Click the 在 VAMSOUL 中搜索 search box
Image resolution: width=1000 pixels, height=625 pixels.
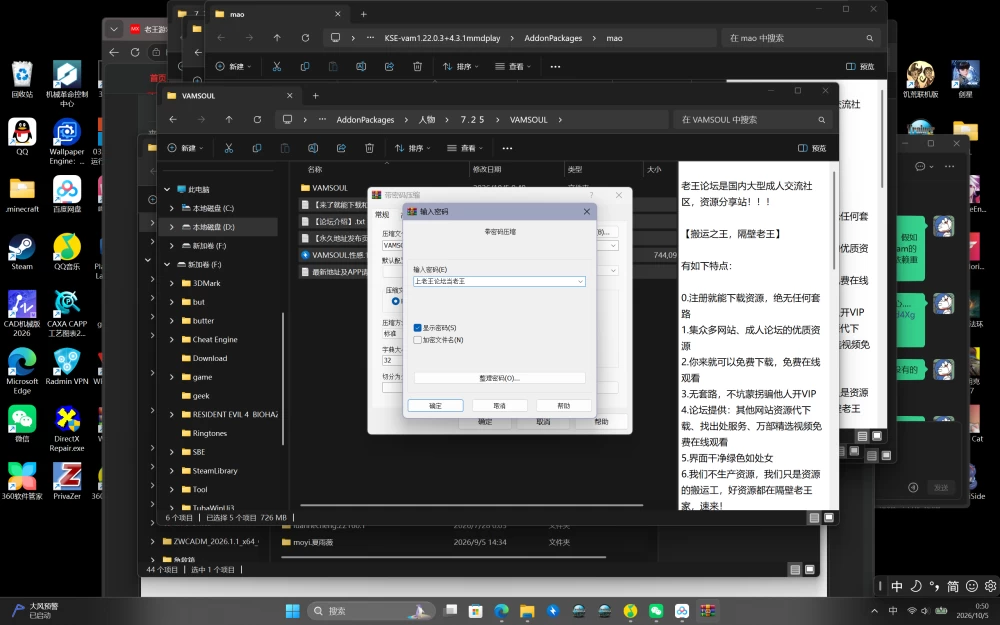(x=752, y=119)
